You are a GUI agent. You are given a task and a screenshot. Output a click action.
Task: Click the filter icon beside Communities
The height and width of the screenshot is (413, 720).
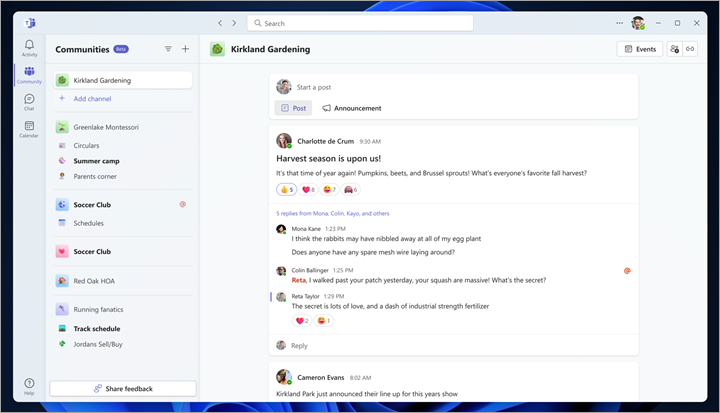[x=168, y=49]
